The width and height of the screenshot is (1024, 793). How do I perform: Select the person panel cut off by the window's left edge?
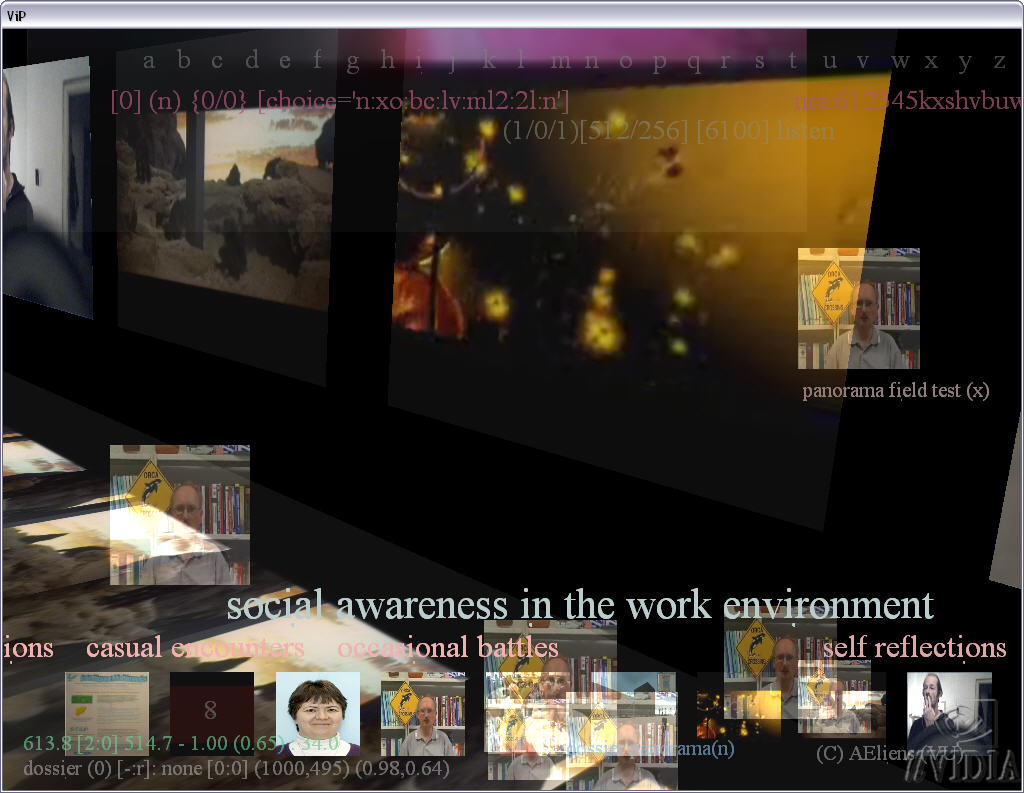46,186
